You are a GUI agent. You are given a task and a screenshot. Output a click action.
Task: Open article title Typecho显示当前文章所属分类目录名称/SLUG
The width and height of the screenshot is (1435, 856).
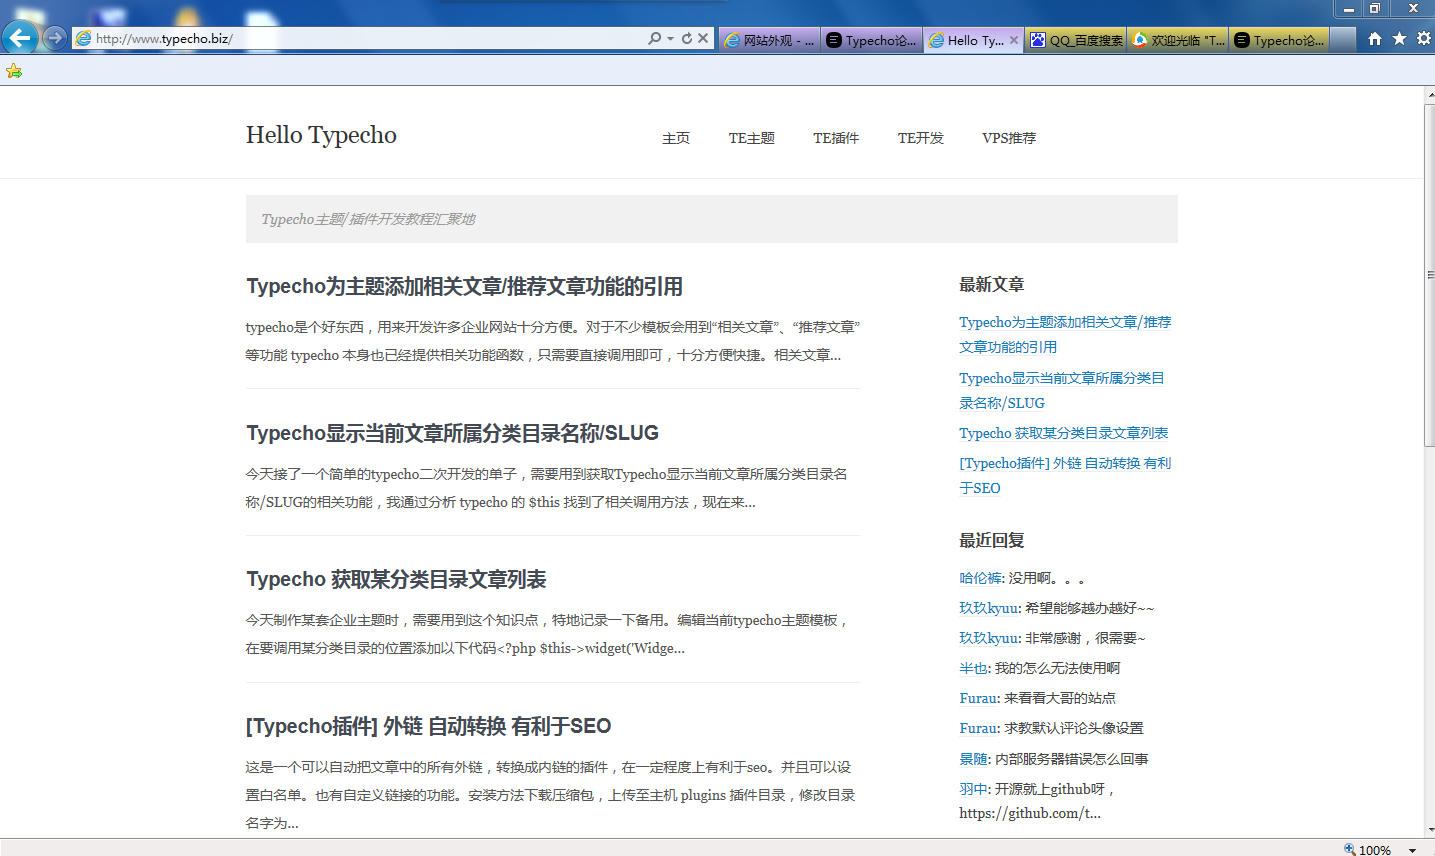coord(452,433)
